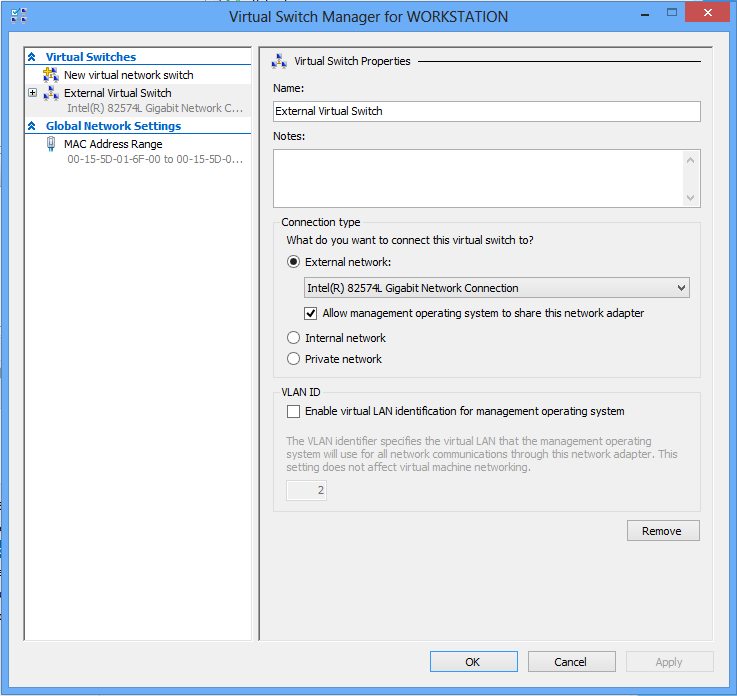Click the OK button

(474, 662)
